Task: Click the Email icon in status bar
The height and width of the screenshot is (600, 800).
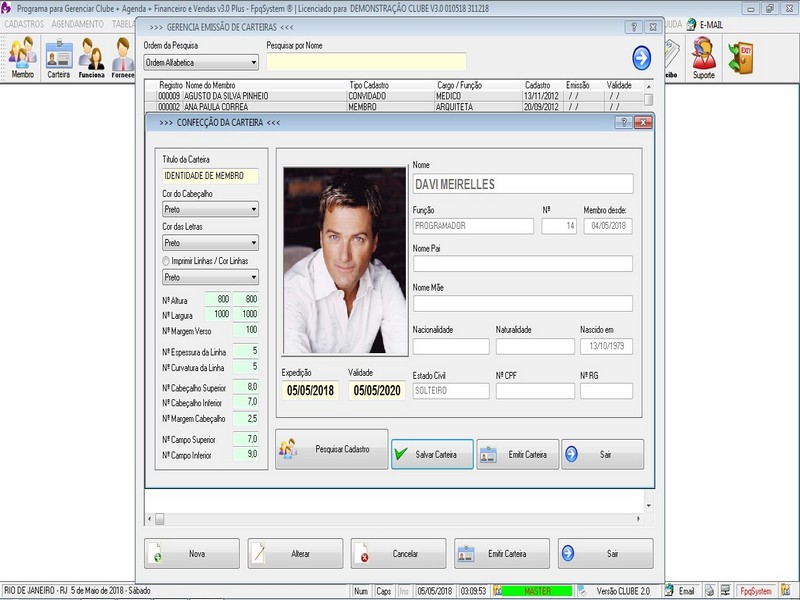Action: (x=669, y=590)
